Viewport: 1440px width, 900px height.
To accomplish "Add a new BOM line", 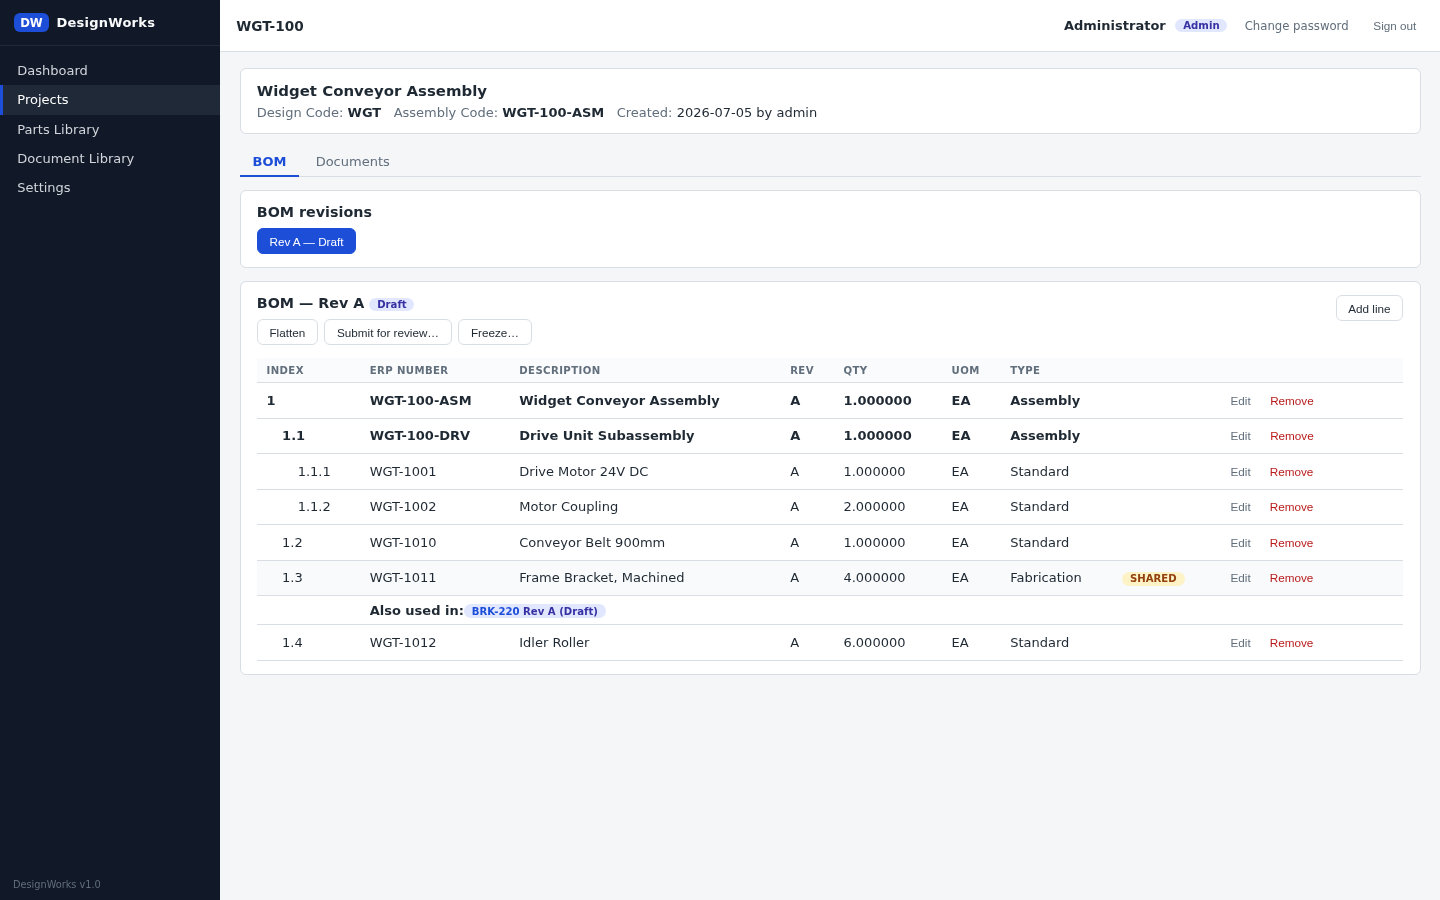I will [x=1369, y=308].
